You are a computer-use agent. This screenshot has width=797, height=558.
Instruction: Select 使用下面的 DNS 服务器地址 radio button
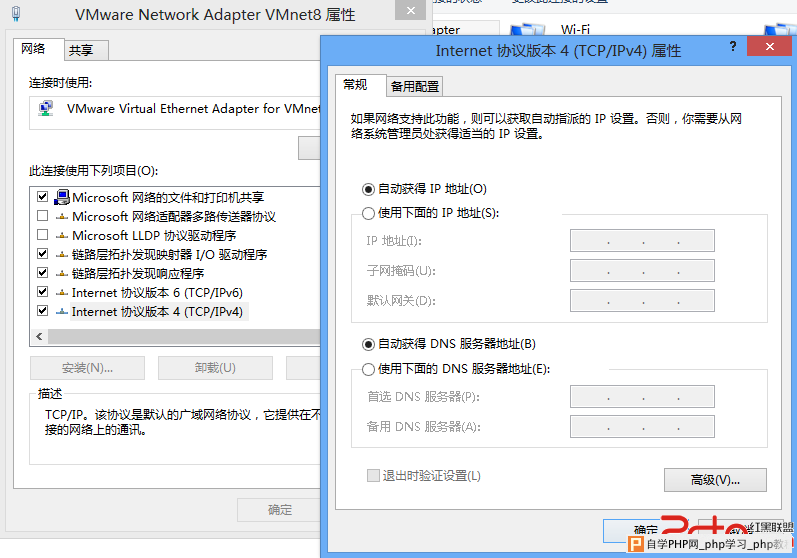tap(368, 369)
